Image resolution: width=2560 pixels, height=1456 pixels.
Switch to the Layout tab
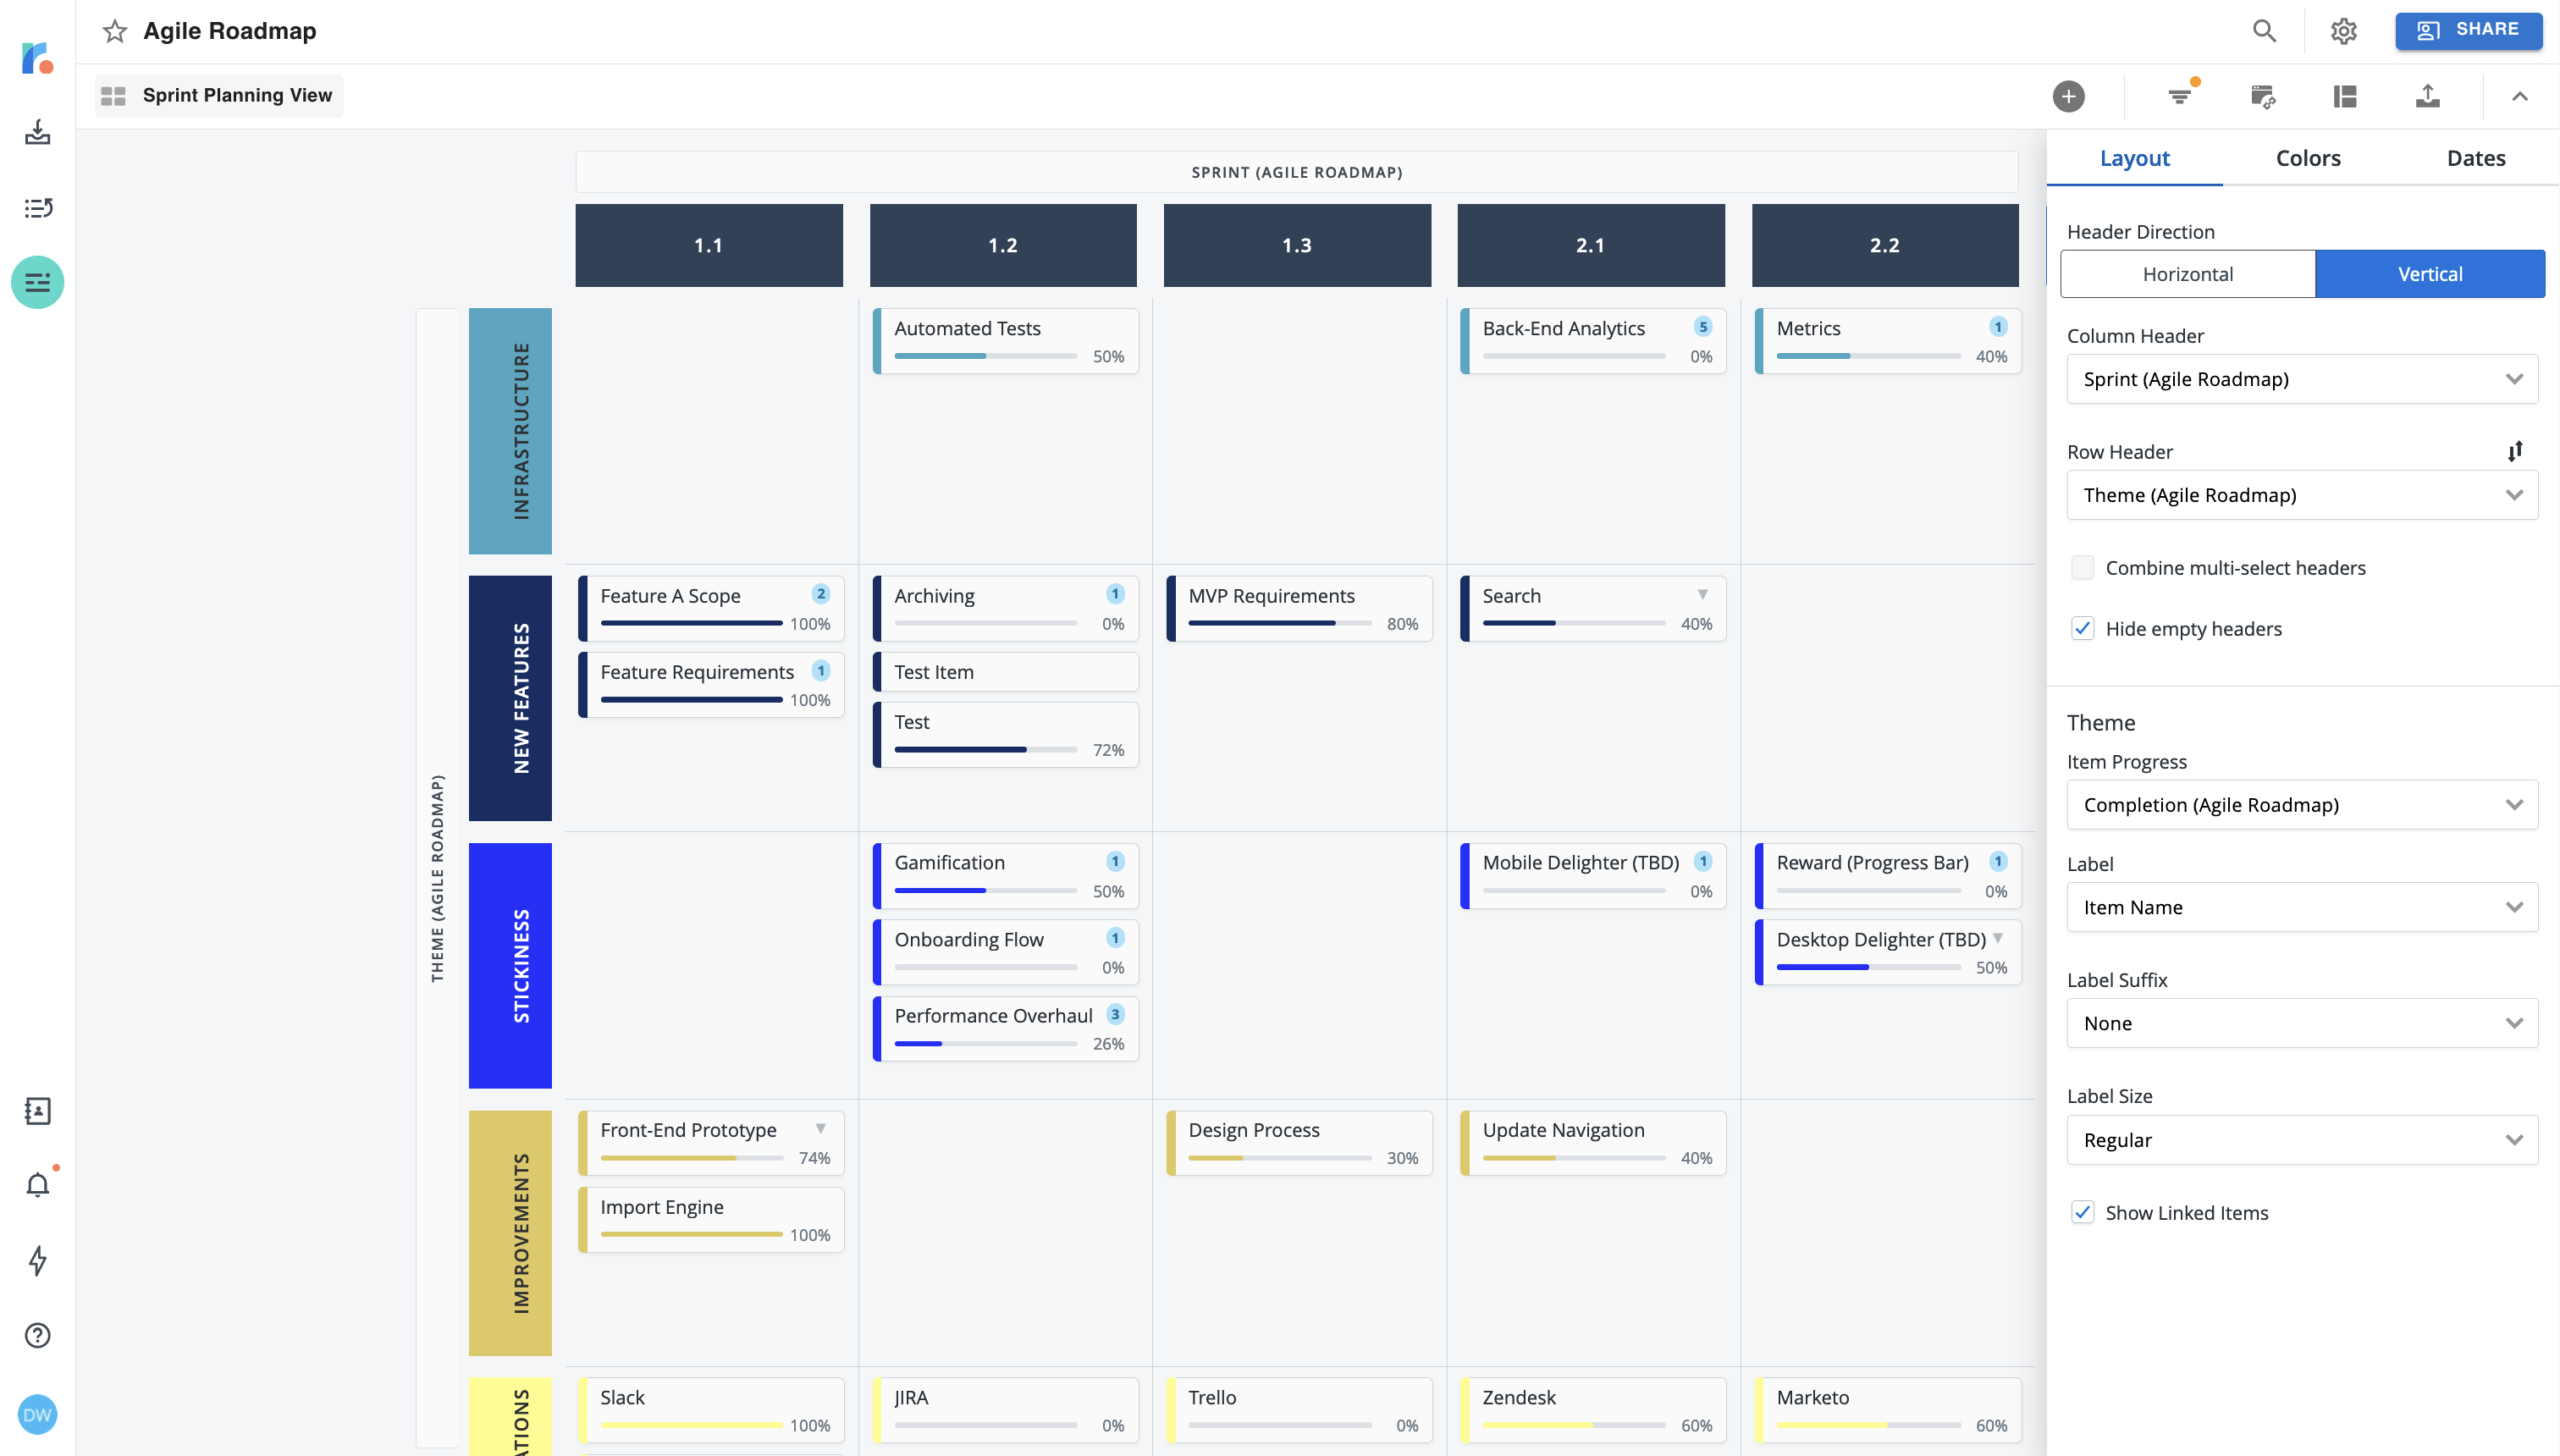[x=2134, y=158]
